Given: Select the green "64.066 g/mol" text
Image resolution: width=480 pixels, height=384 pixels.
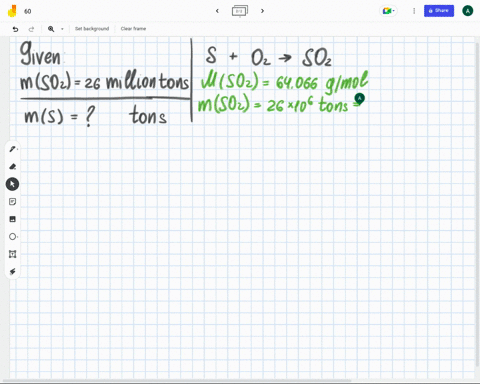Looking at the screenshot, I should (322, 82).
